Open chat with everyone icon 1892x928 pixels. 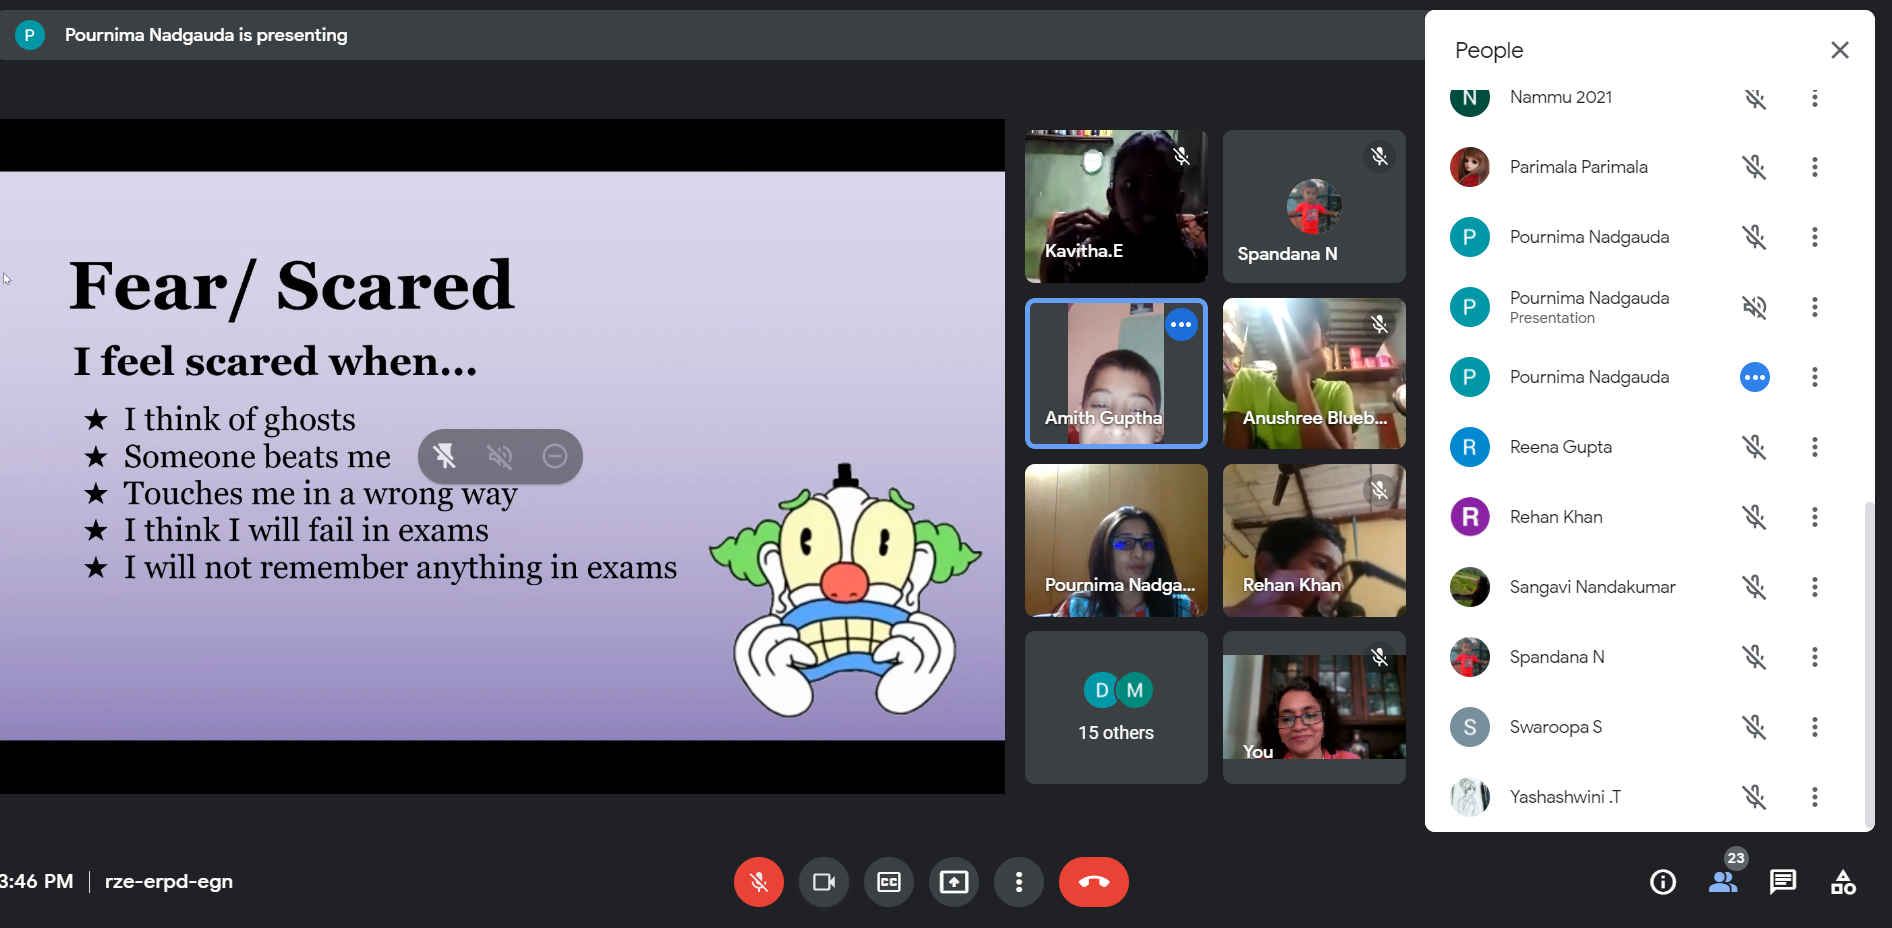pos(1783,882)
